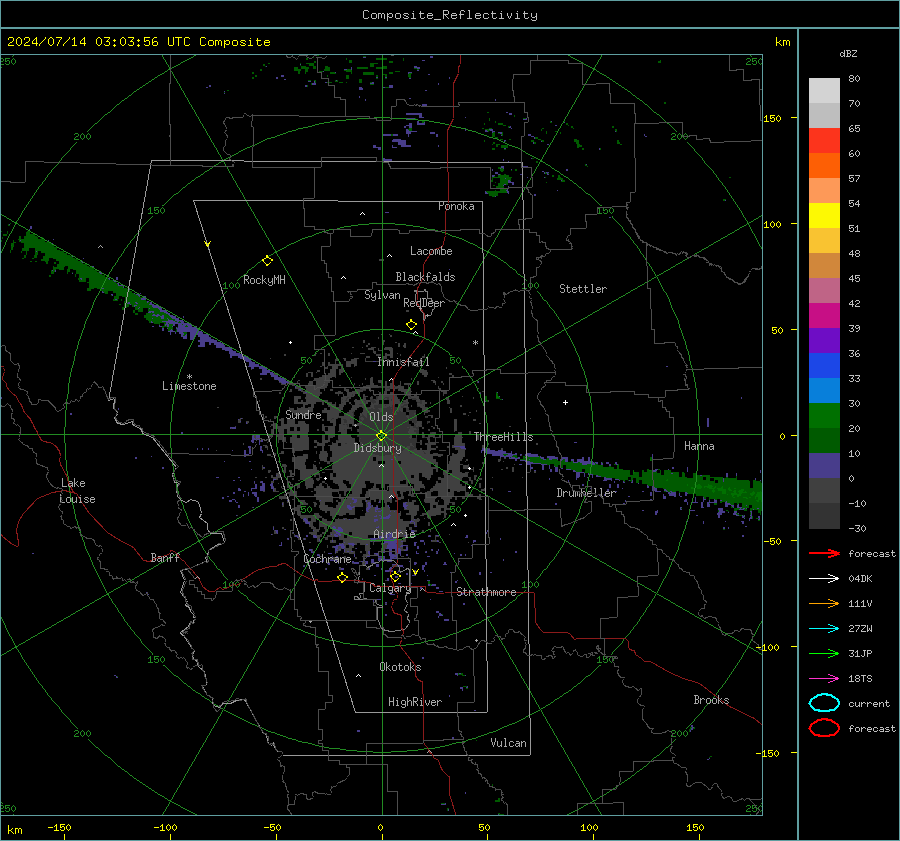
Task: Choose the green 31JP arrow legend icon
Action: (x=824, y=653)
